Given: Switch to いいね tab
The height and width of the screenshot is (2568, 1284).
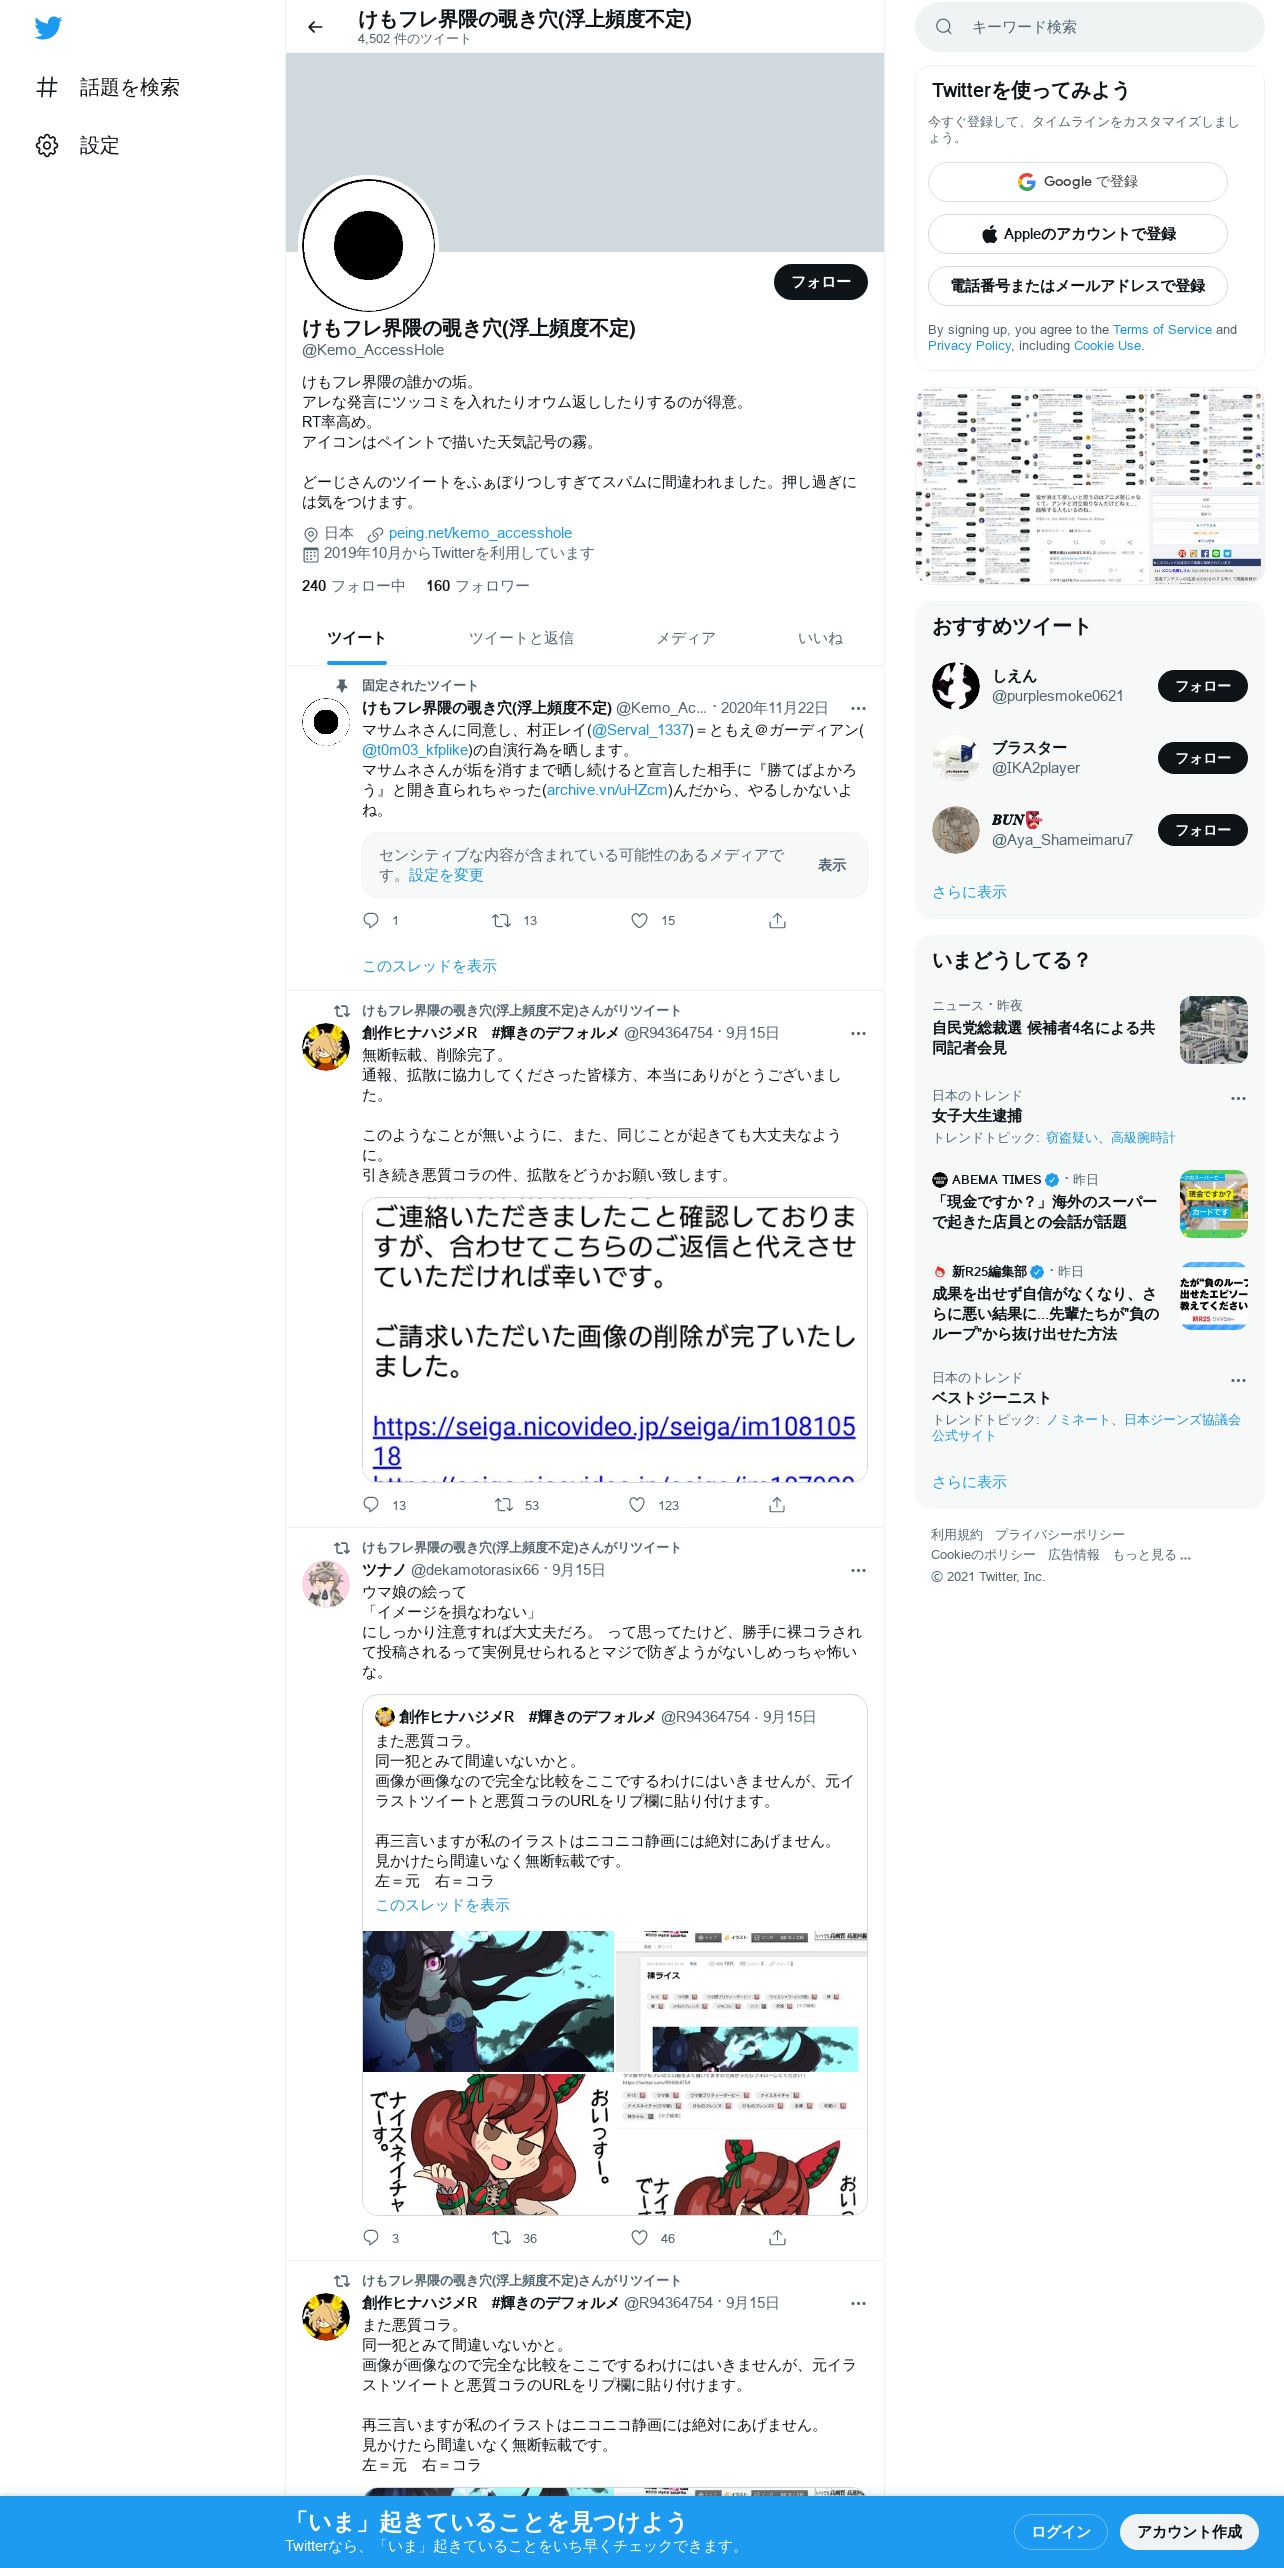Looking at the screenshot, I should point(820,638).
